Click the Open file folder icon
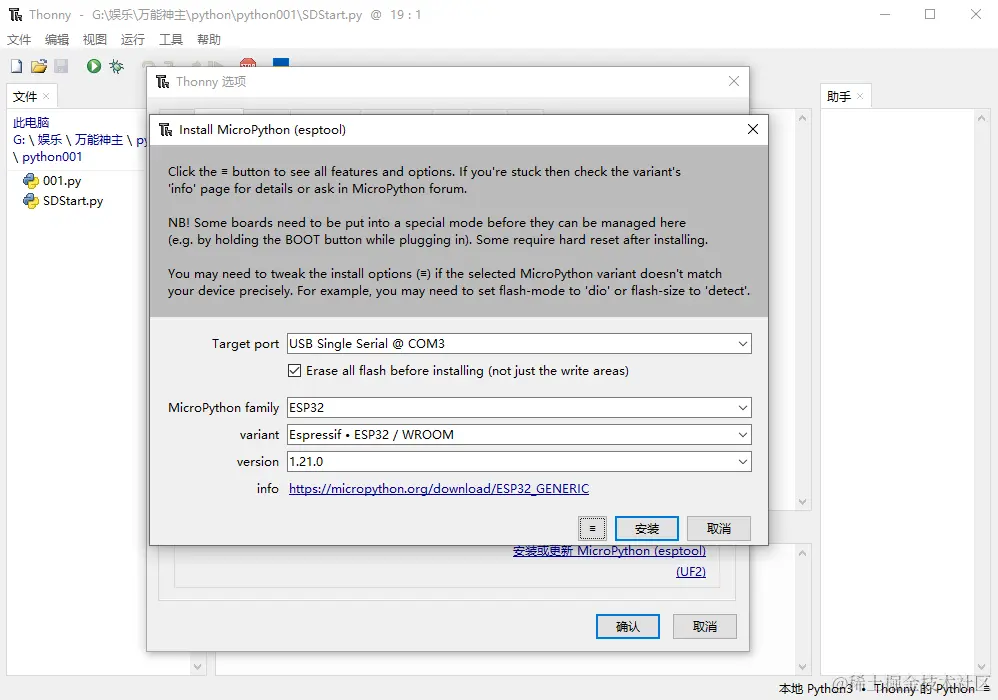The image size is (998, 700). point(39,66)
